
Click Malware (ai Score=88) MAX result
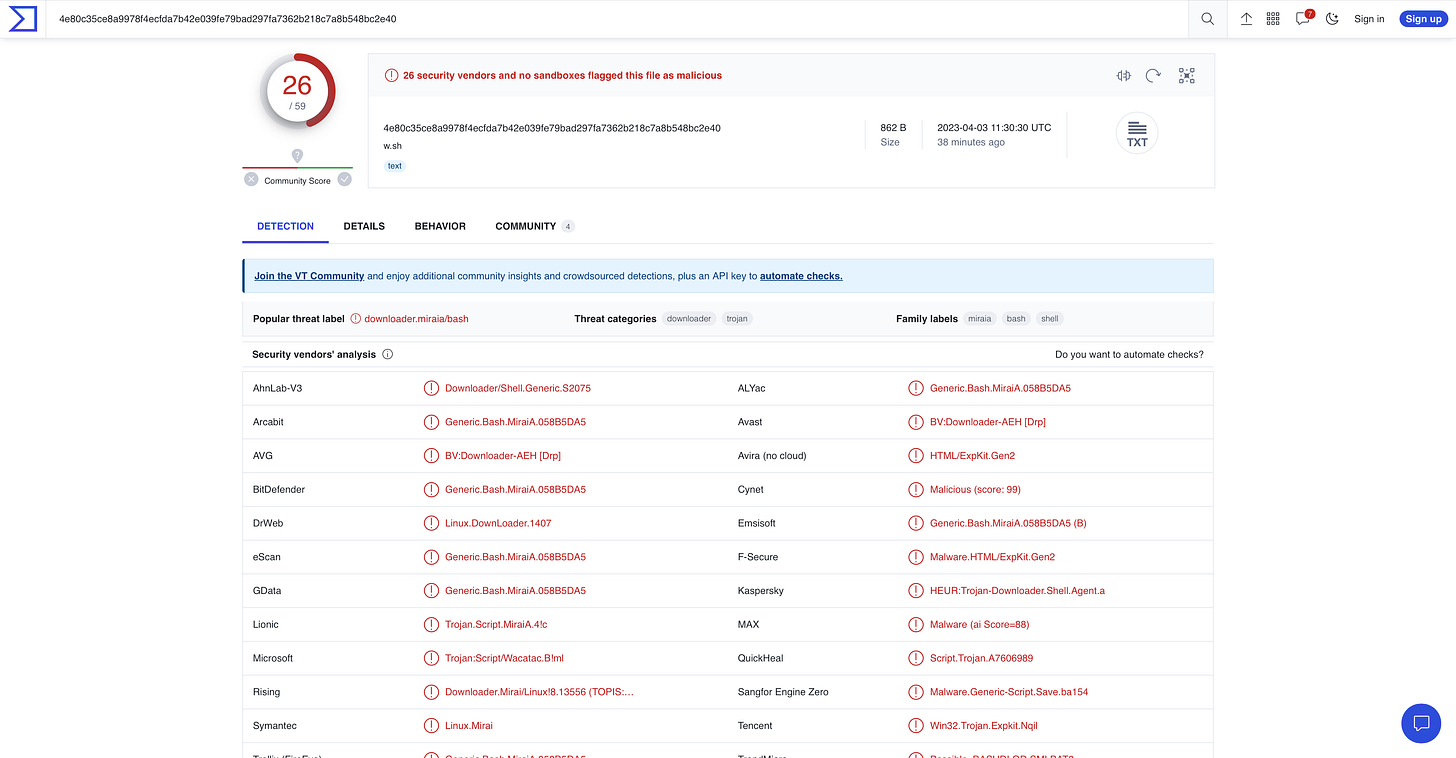tap(979, 625)
